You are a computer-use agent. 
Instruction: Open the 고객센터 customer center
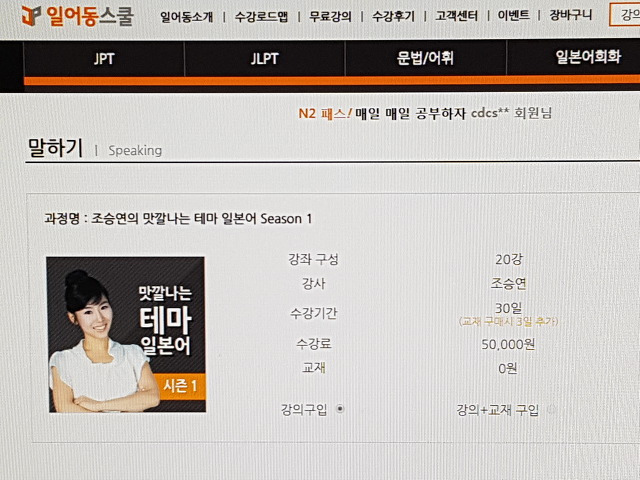pos(456,16)
